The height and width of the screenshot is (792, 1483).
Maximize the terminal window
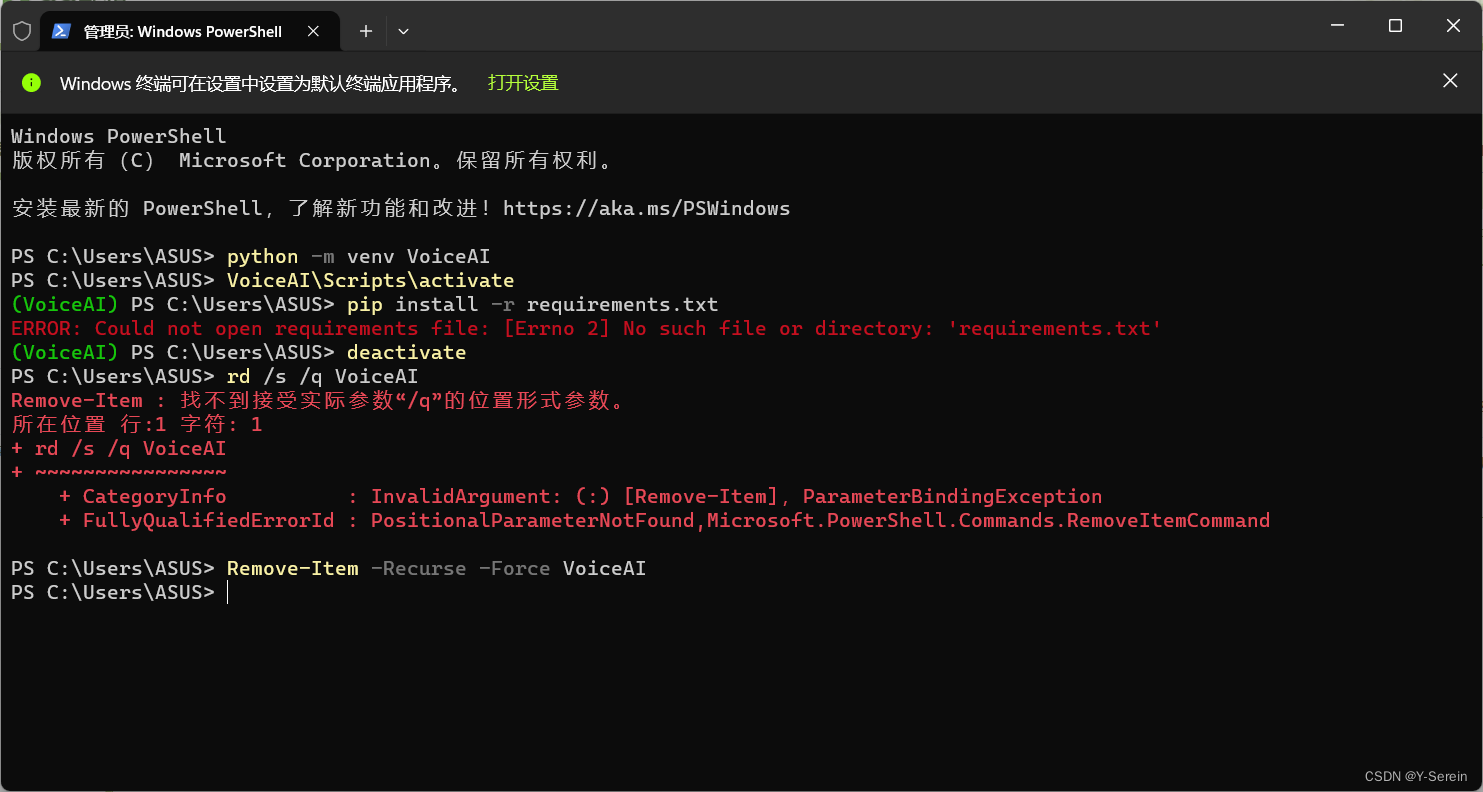pos(1395,26)
